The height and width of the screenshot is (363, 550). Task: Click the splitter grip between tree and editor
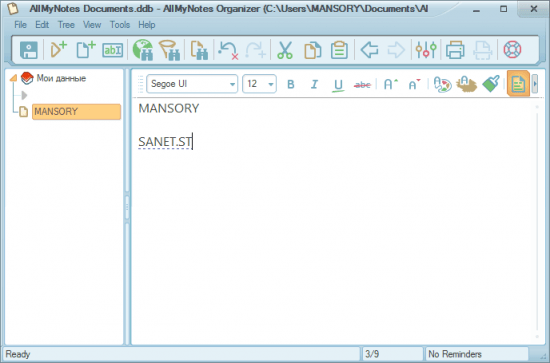pos(127,207)
